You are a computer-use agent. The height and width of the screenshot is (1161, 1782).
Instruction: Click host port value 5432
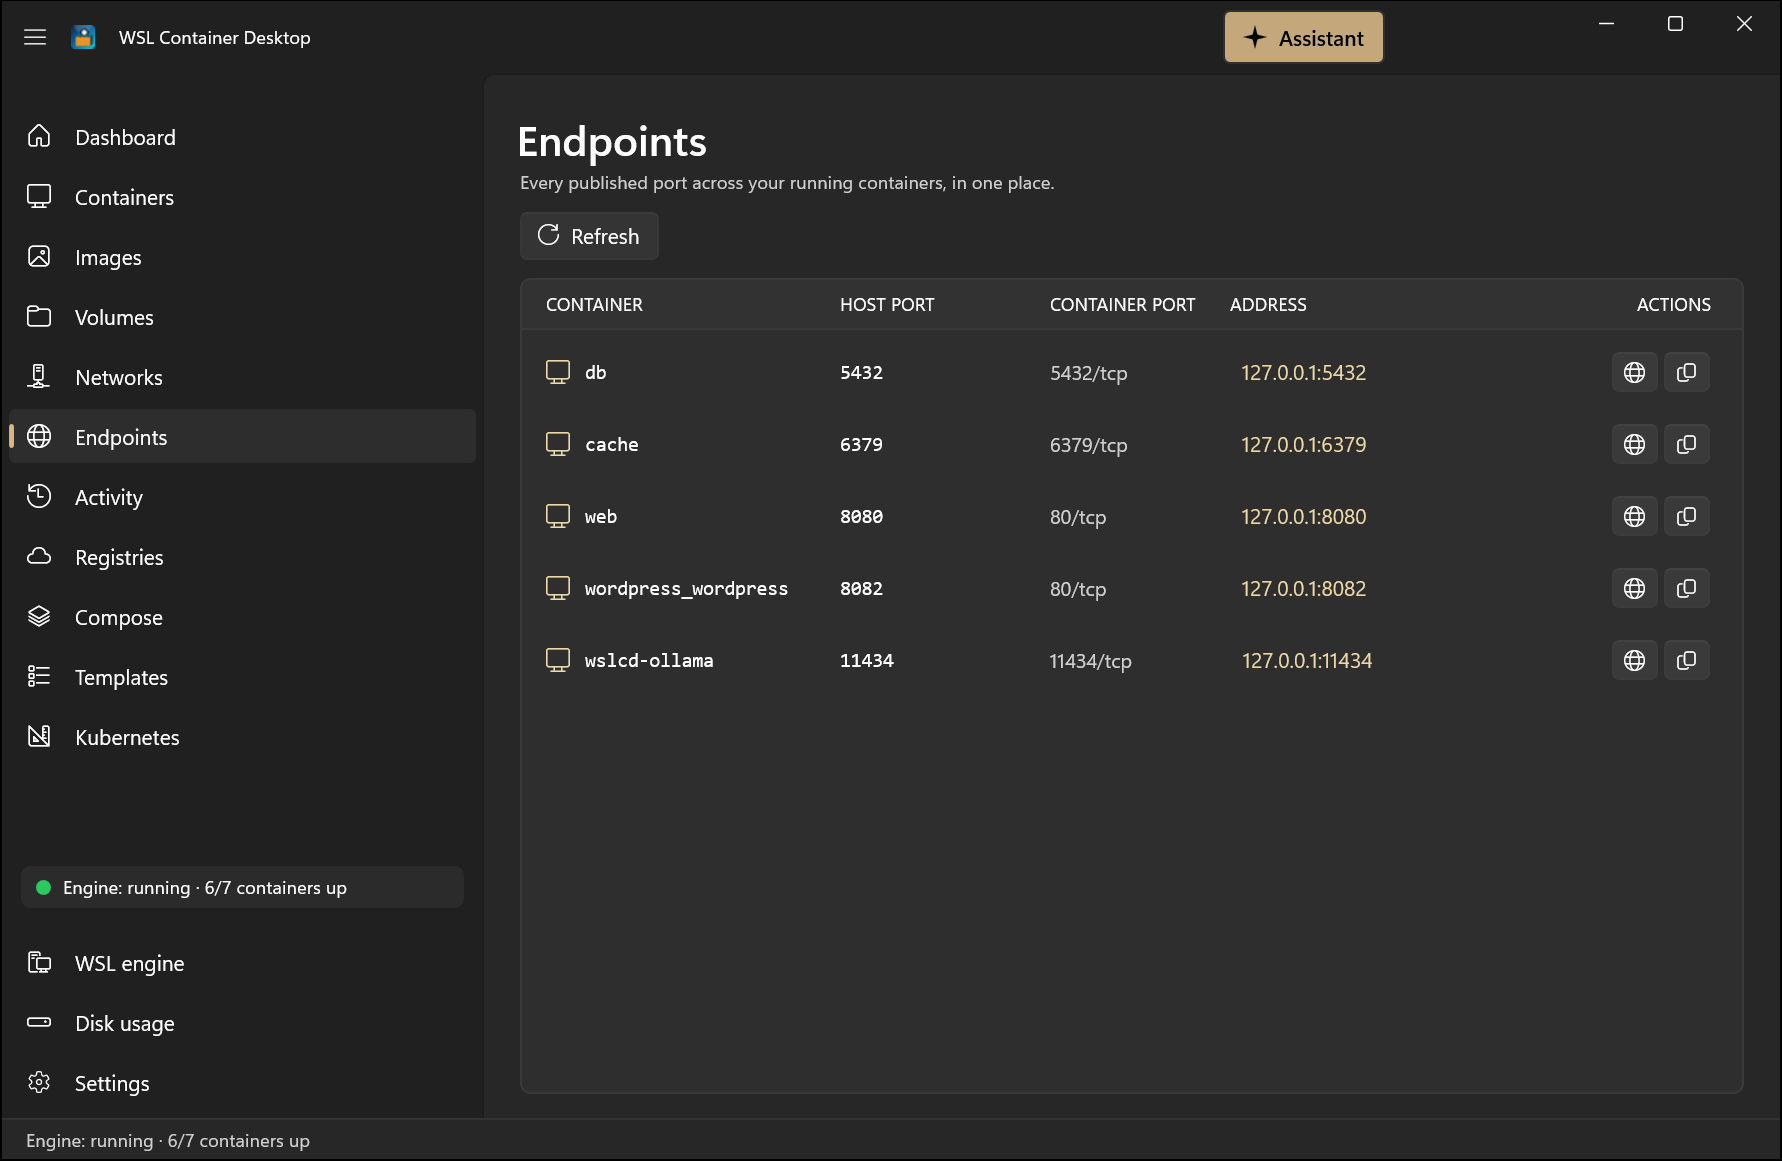point(861,372)
